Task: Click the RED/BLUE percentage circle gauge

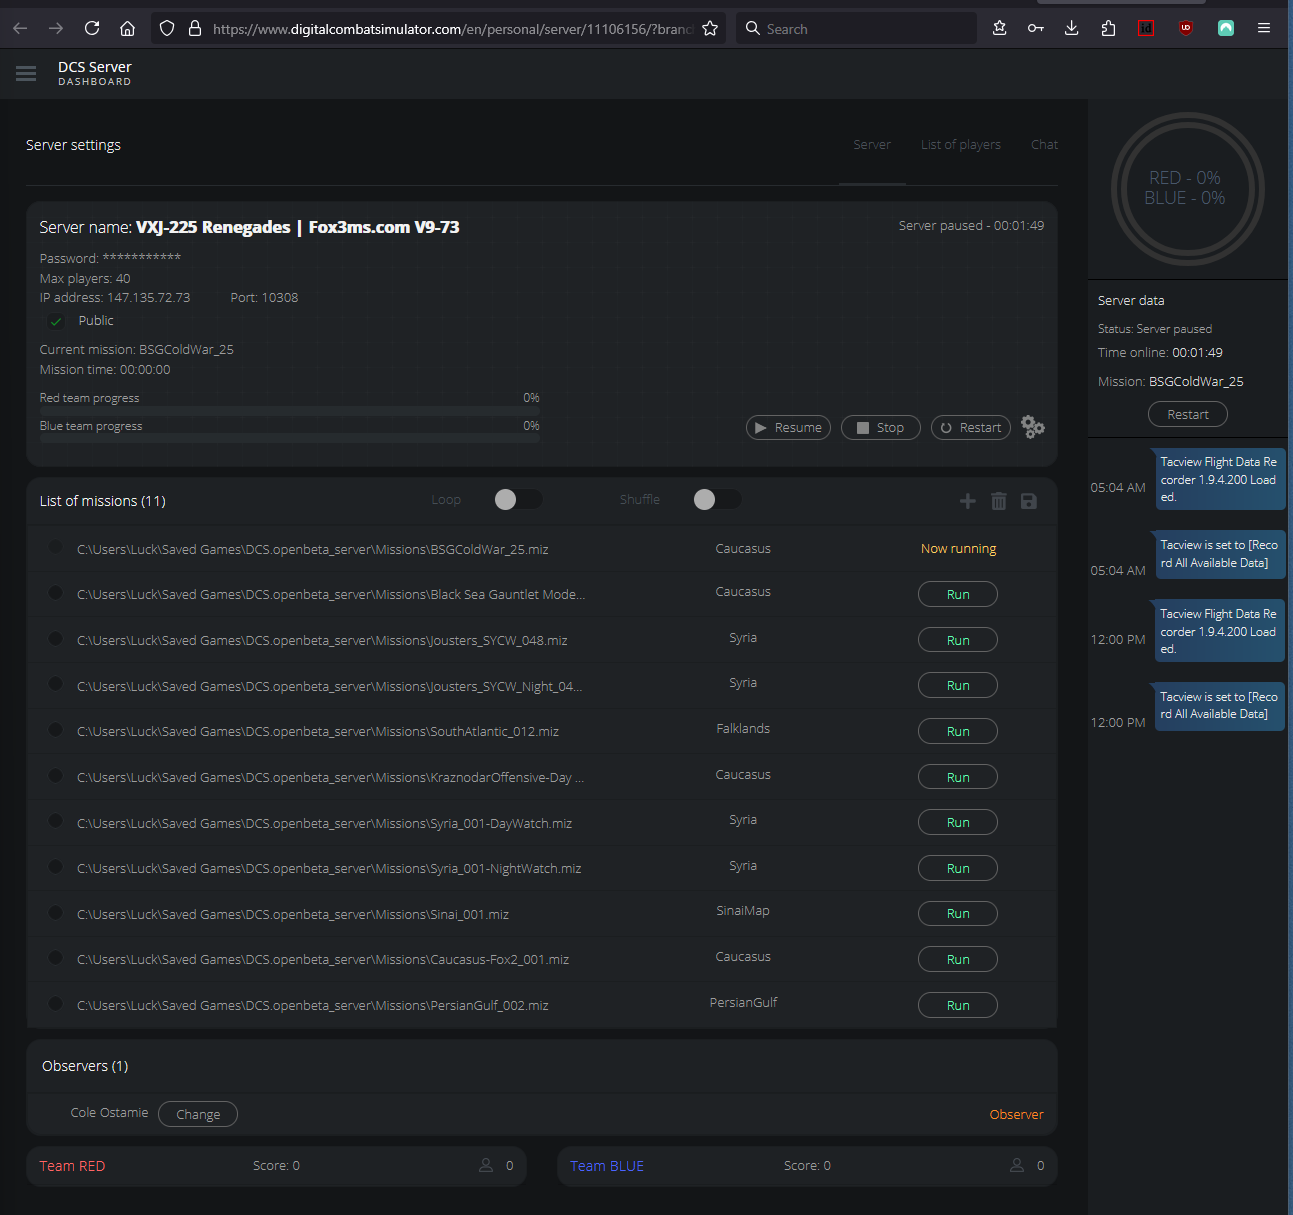Action: [x=1187, y=188]
